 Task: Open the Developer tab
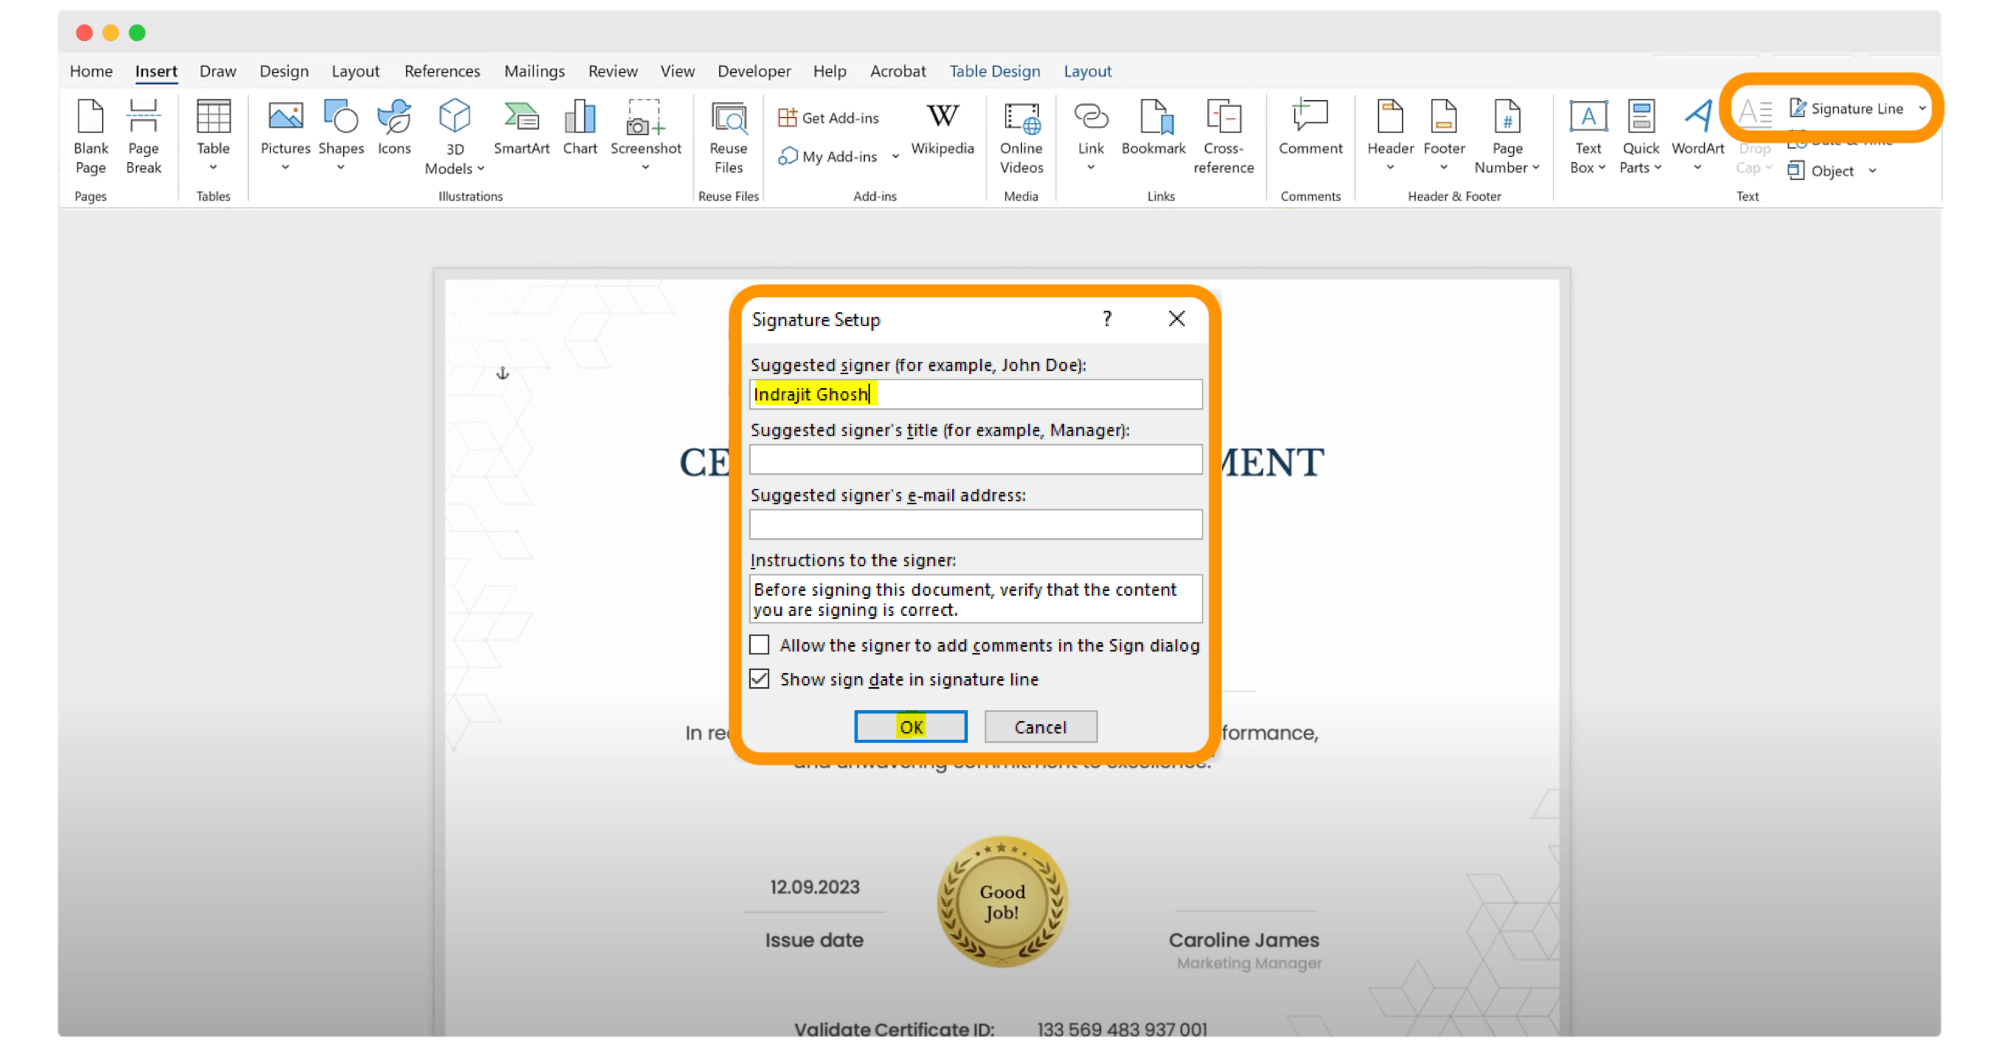tap(754, 71)
